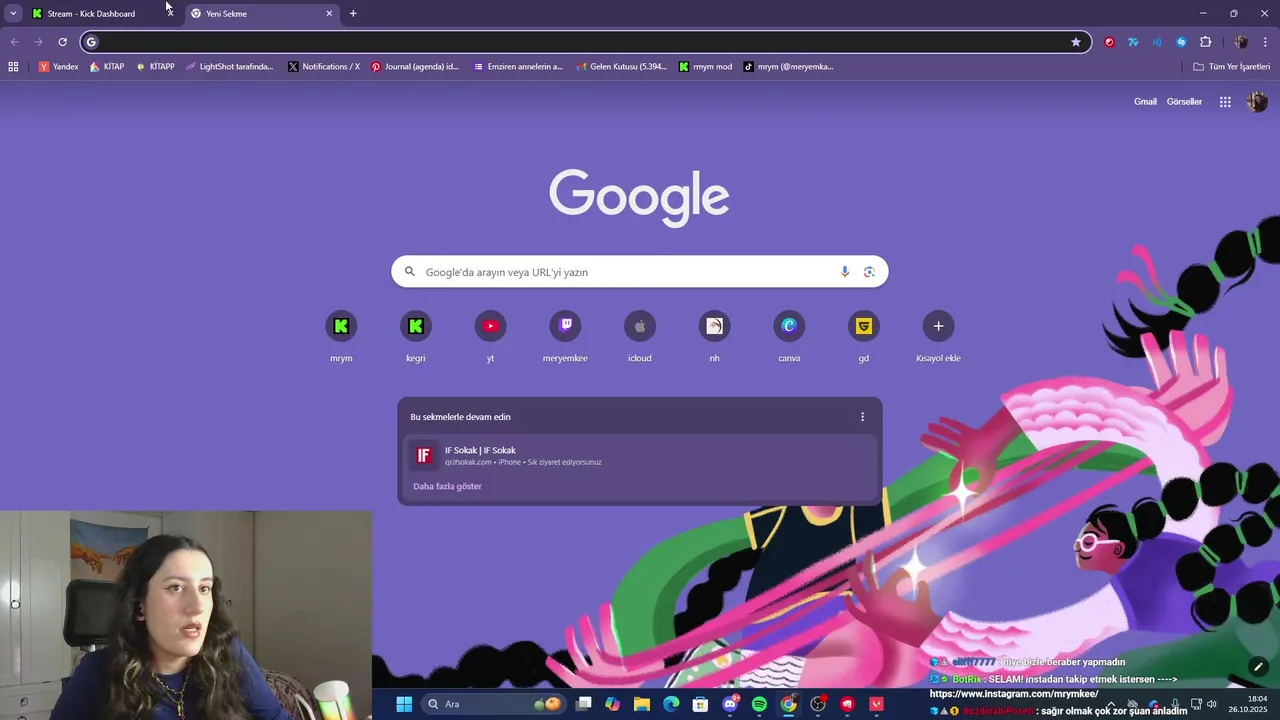Open the Emziren annelerin bookmark
The image size is (1280, 720).
coord(518,67)
